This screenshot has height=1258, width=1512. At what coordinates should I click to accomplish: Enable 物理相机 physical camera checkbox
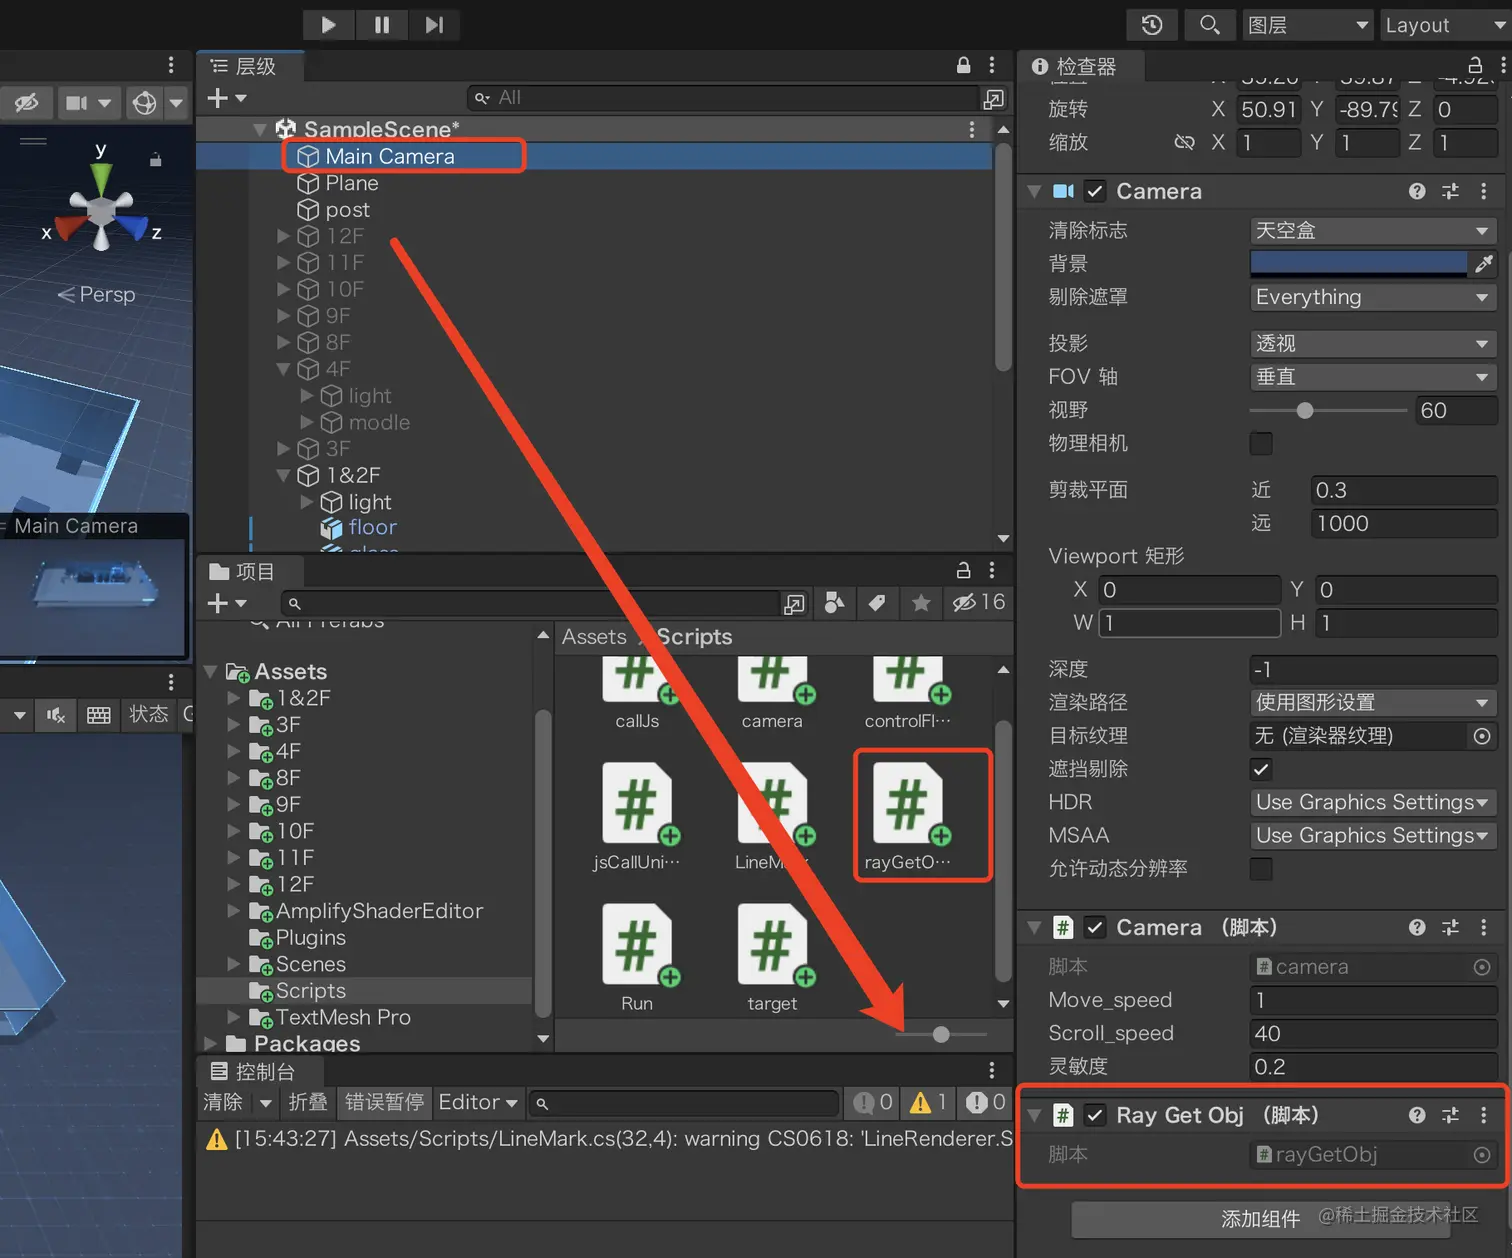point(1261,443)
